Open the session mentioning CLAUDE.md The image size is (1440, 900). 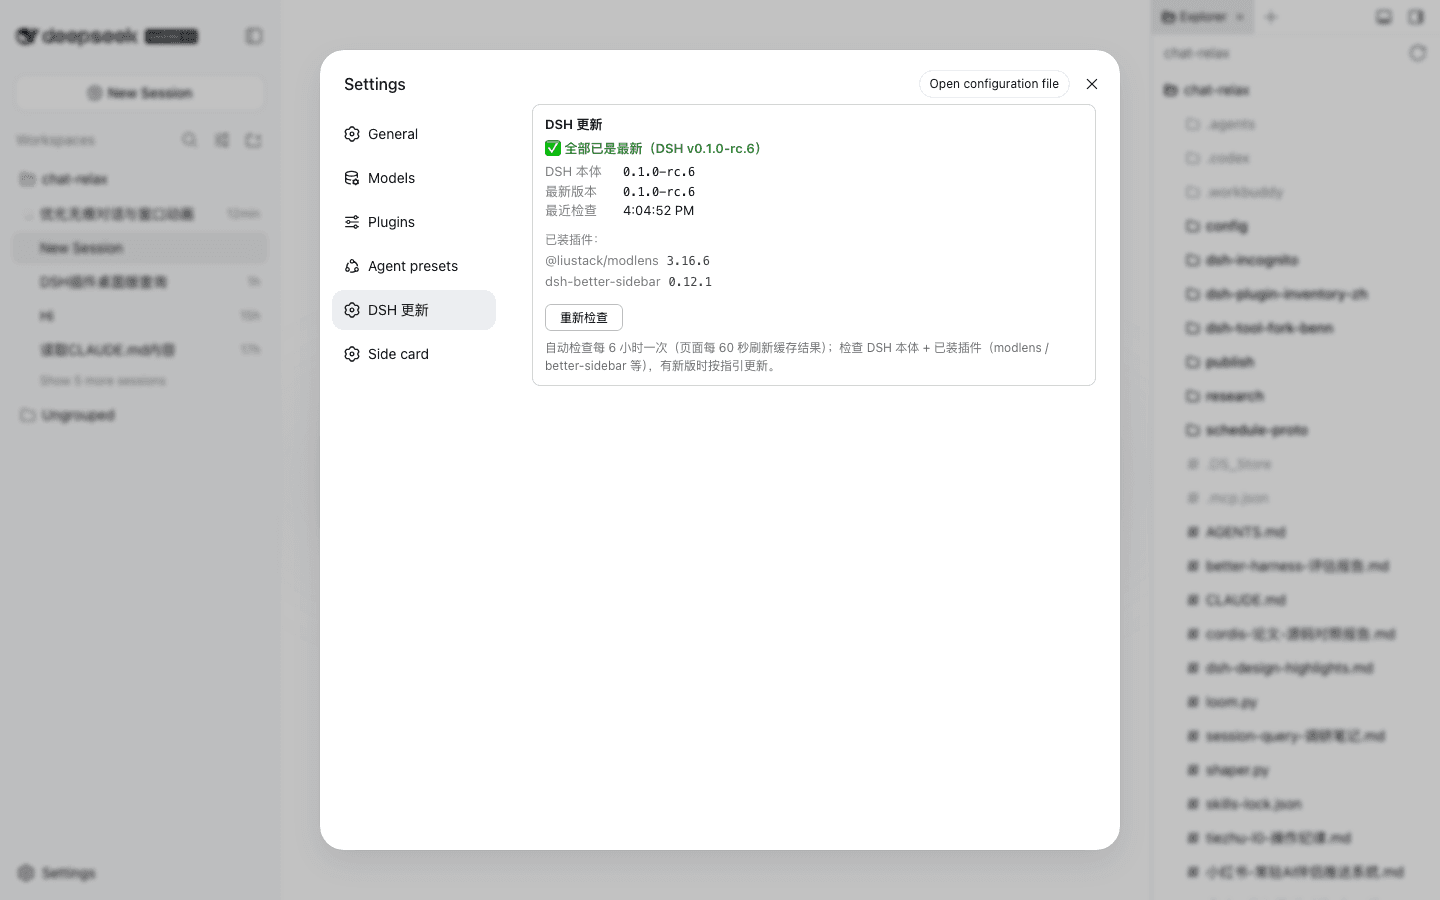(140, 350)
